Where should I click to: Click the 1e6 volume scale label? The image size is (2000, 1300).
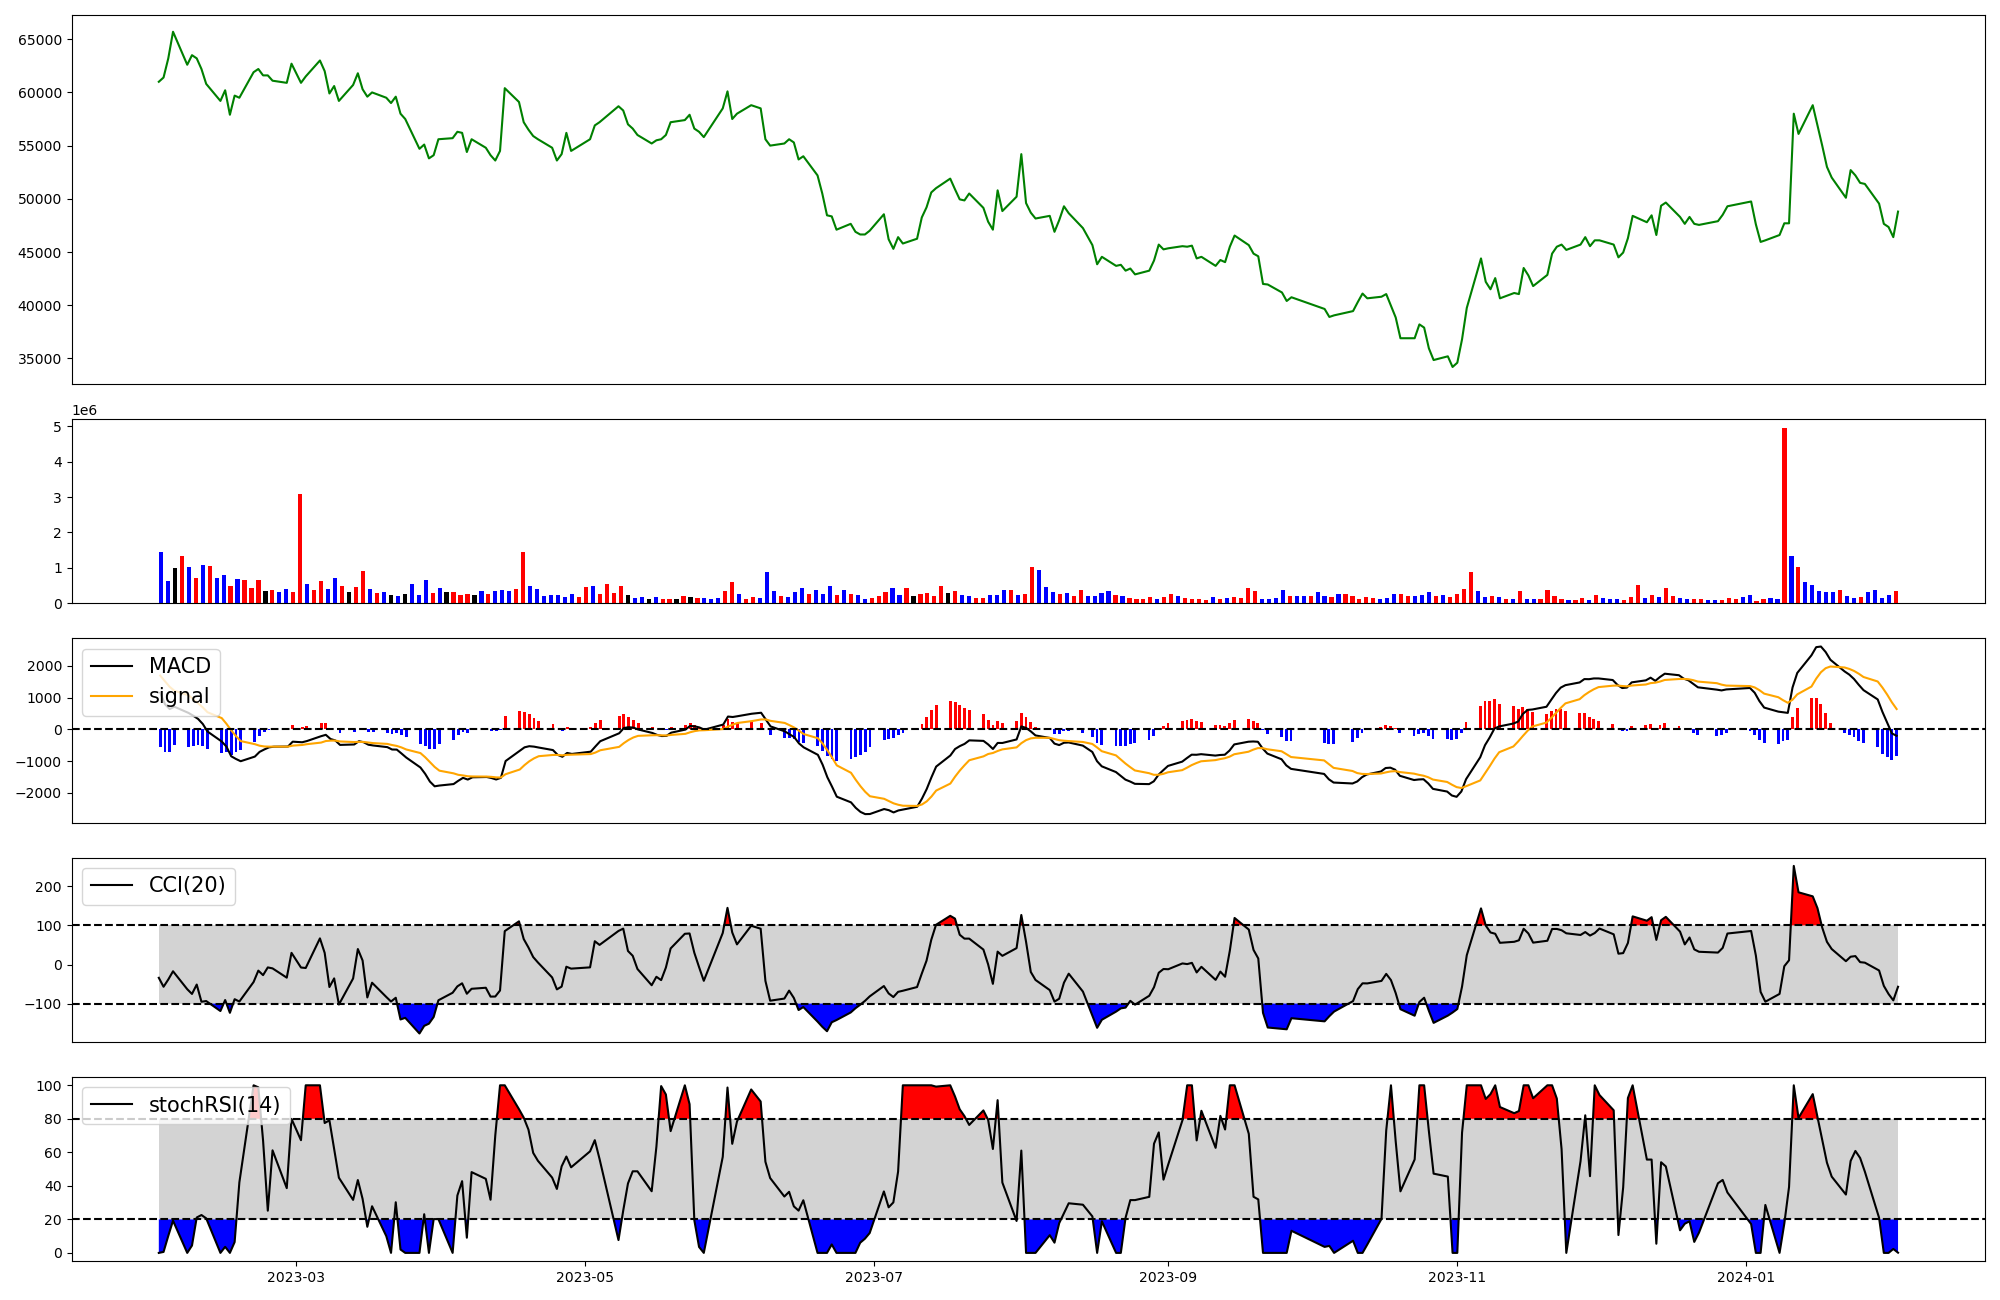pos(85,411)
